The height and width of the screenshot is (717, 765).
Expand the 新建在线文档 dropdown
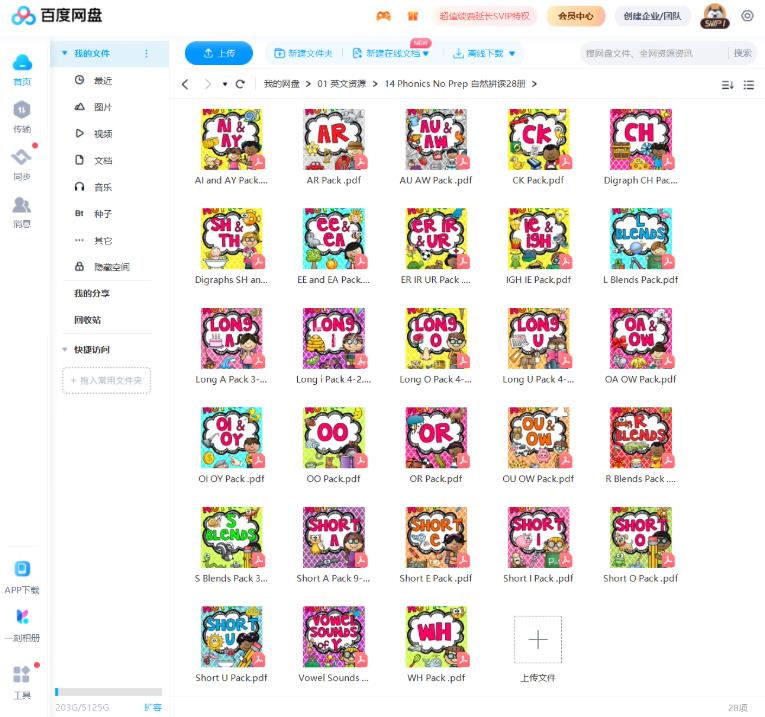point(426,54)
